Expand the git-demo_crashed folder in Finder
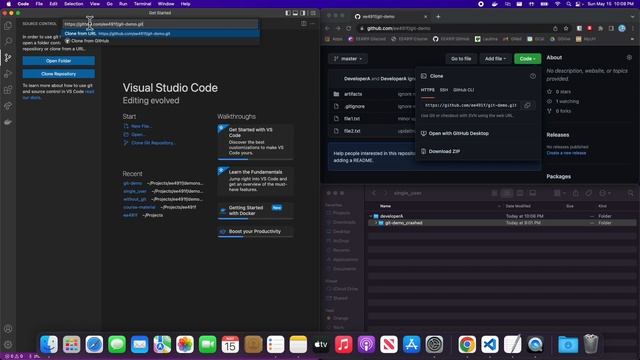Viewport: 640px width, 360px height. 376,223
